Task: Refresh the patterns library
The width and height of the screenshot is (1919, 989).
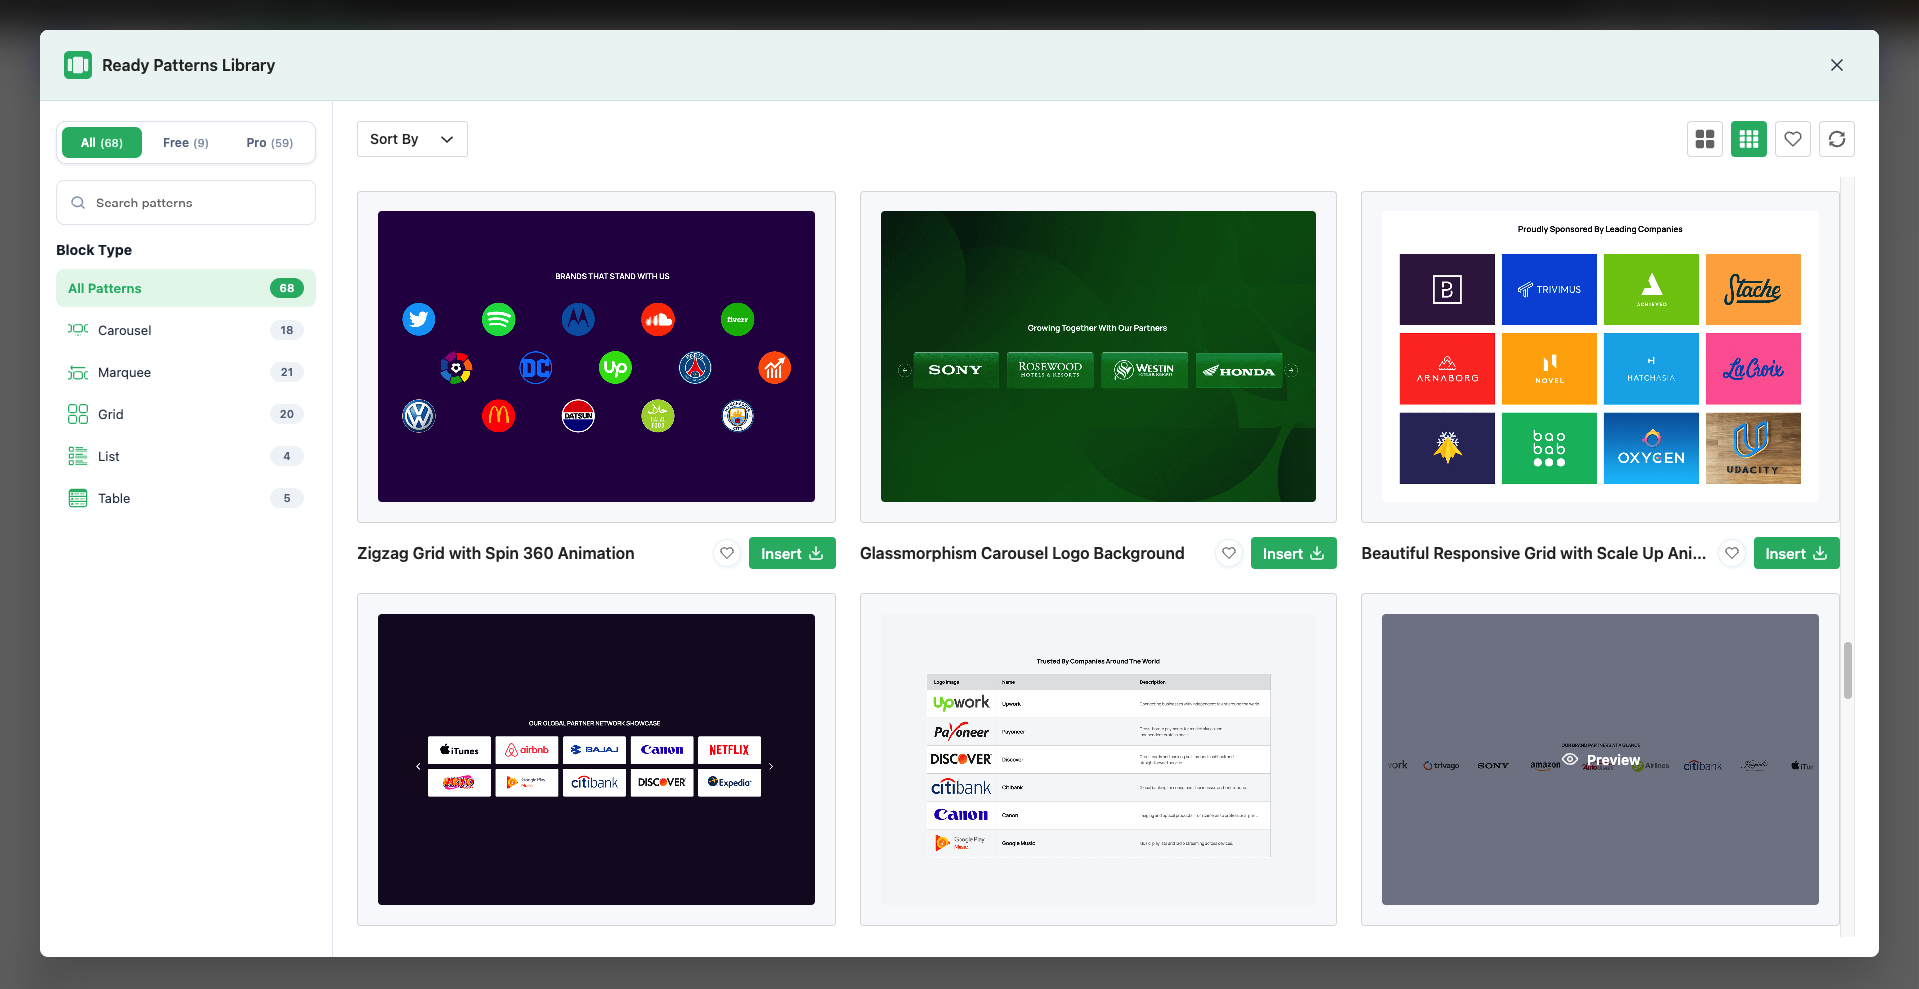Action: point(1837,139)
